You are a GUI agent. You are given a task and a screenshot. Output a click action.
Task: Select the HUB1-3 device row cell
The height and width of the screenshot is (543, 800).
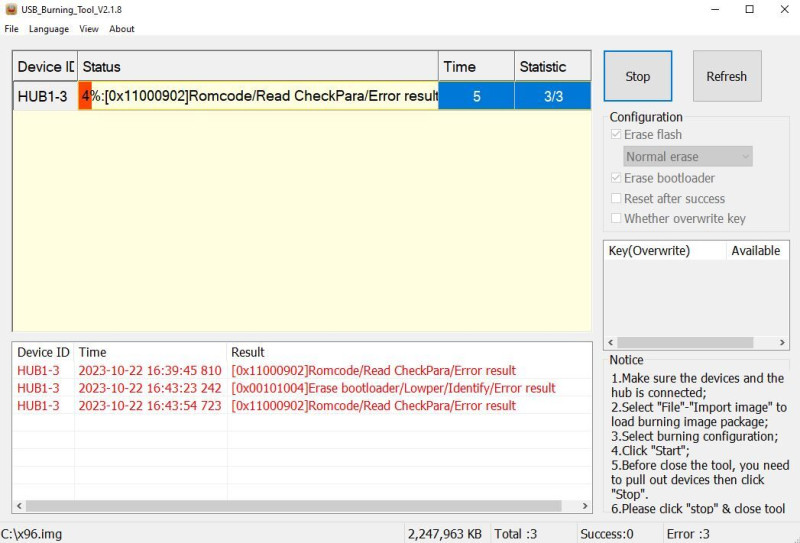45,96
